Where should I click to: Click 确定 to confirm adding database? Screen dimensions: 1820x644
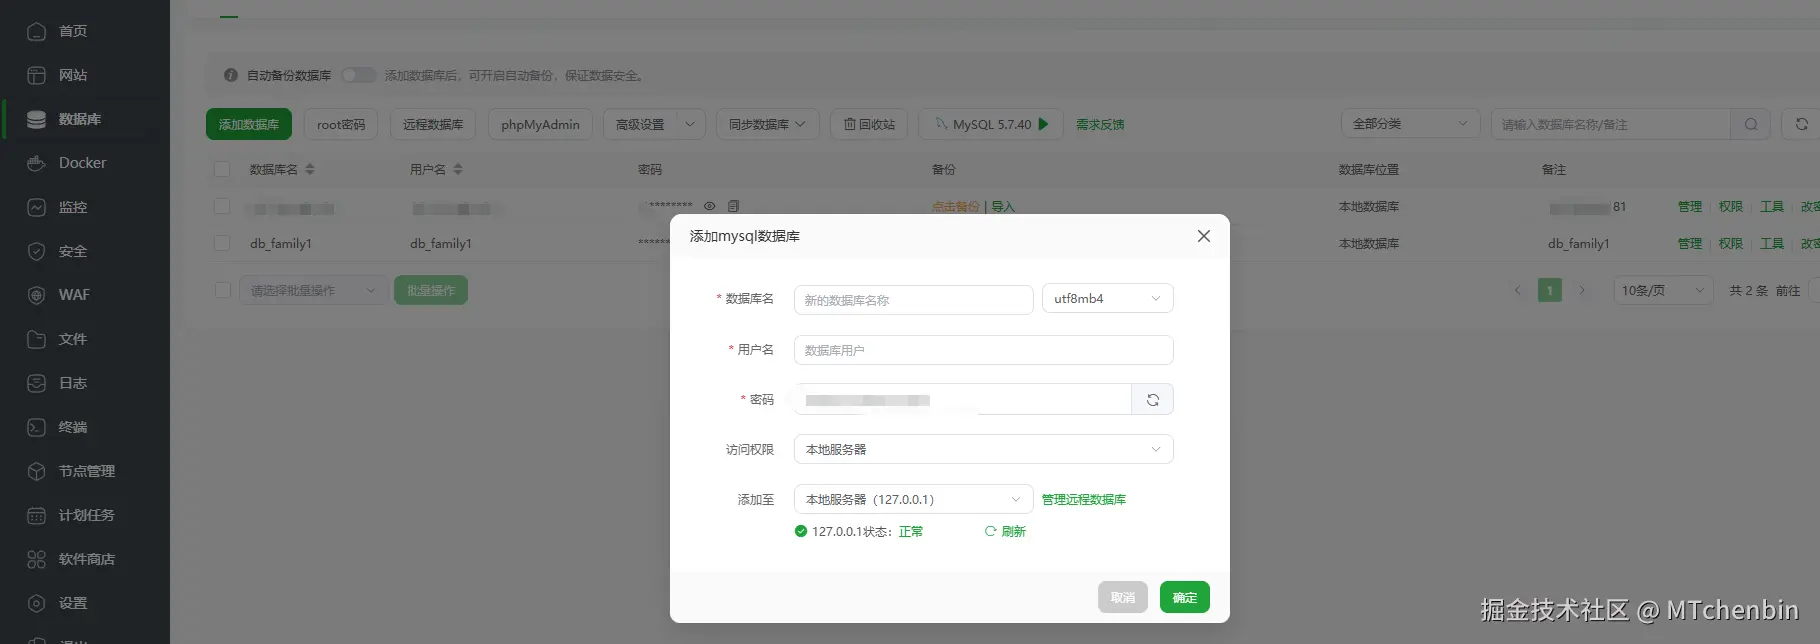pyautogui.click(x=1185, y=597)
